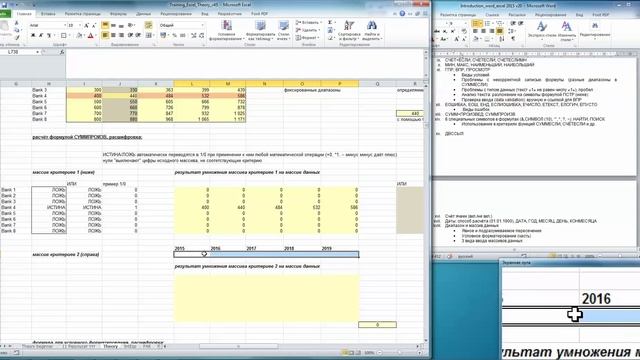The height and width of the screenshot is (360, 640).
Task: Click Format Painter brush in Excel
Action: [17, 37]
